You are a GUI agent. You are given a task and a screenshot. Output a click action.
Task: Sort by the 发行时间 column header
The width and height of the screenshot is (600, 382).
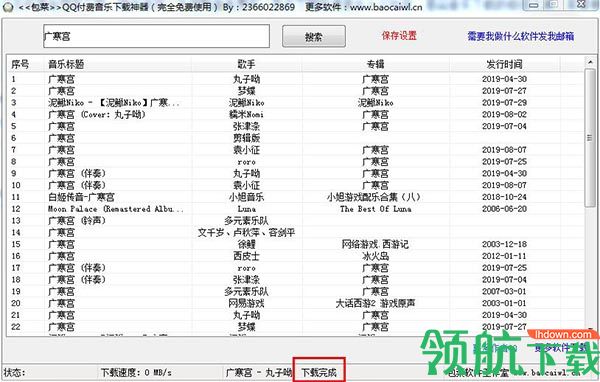point(504,64)
